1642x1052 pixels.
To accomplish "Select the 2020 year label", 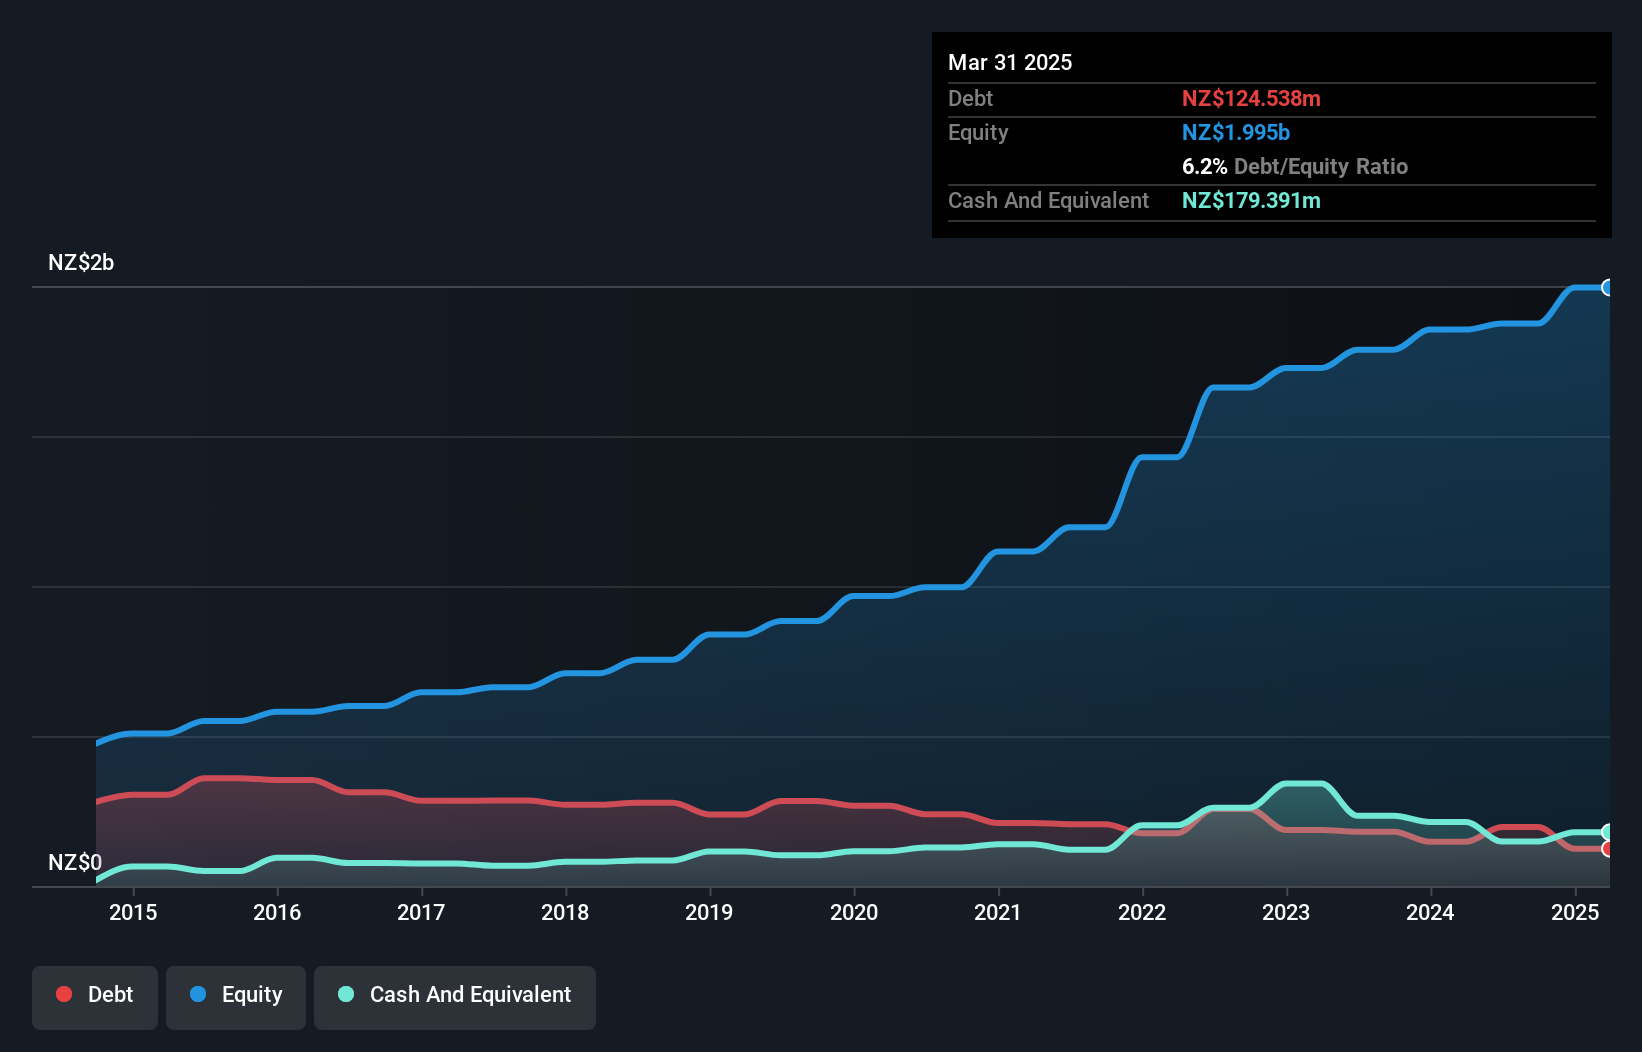I will coord(855,912).
